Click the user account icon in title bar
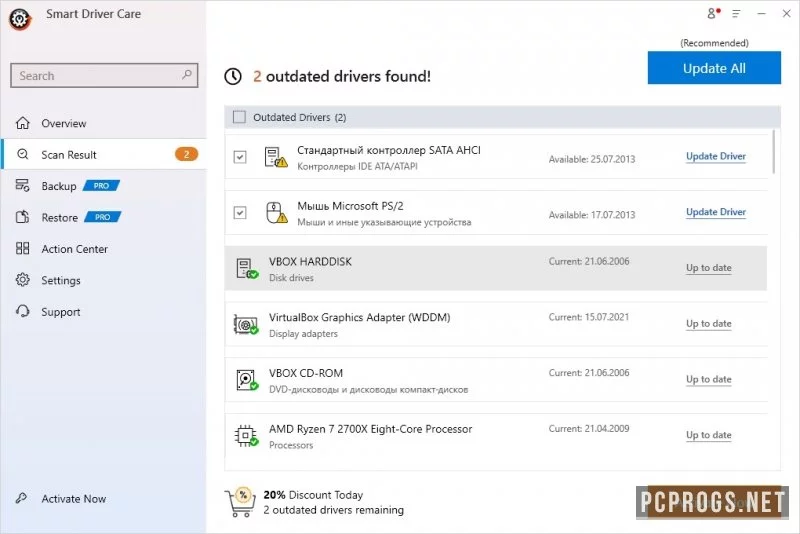Image resolution: width=800 pixels, height=534 pixels. coord(713,13)
